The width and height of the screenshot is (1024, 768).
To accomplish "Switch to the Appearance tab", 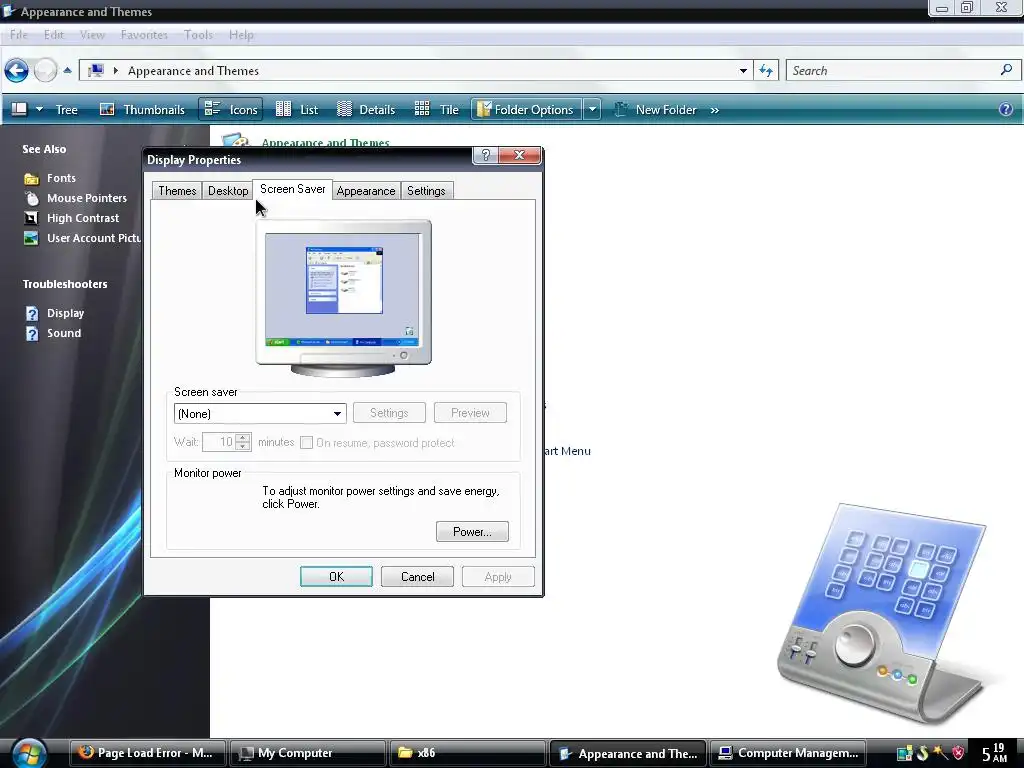I will pos(366,191).
